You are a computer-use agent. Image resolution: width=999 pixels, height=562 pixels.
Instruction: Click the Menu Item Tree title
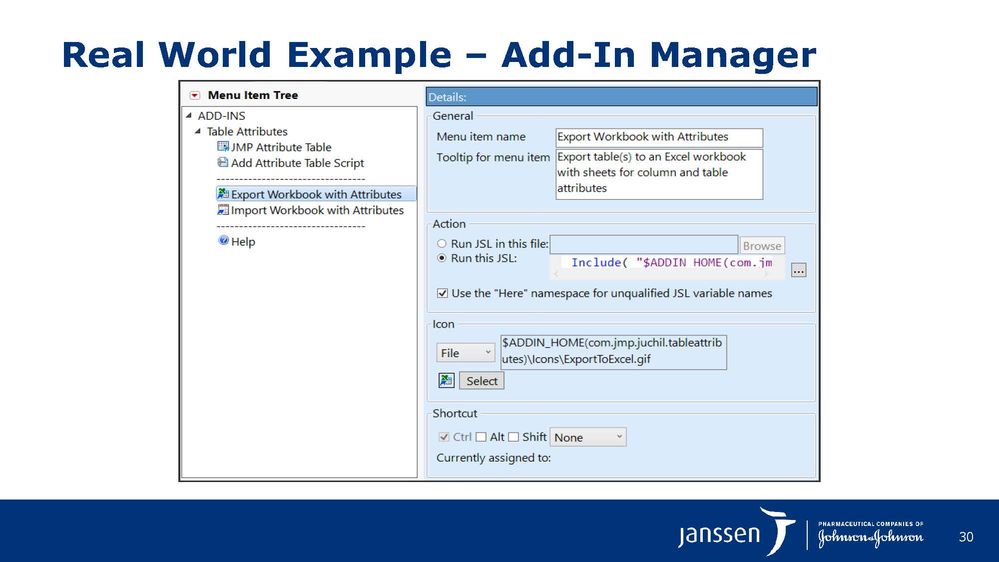click(x=253, y=95)
